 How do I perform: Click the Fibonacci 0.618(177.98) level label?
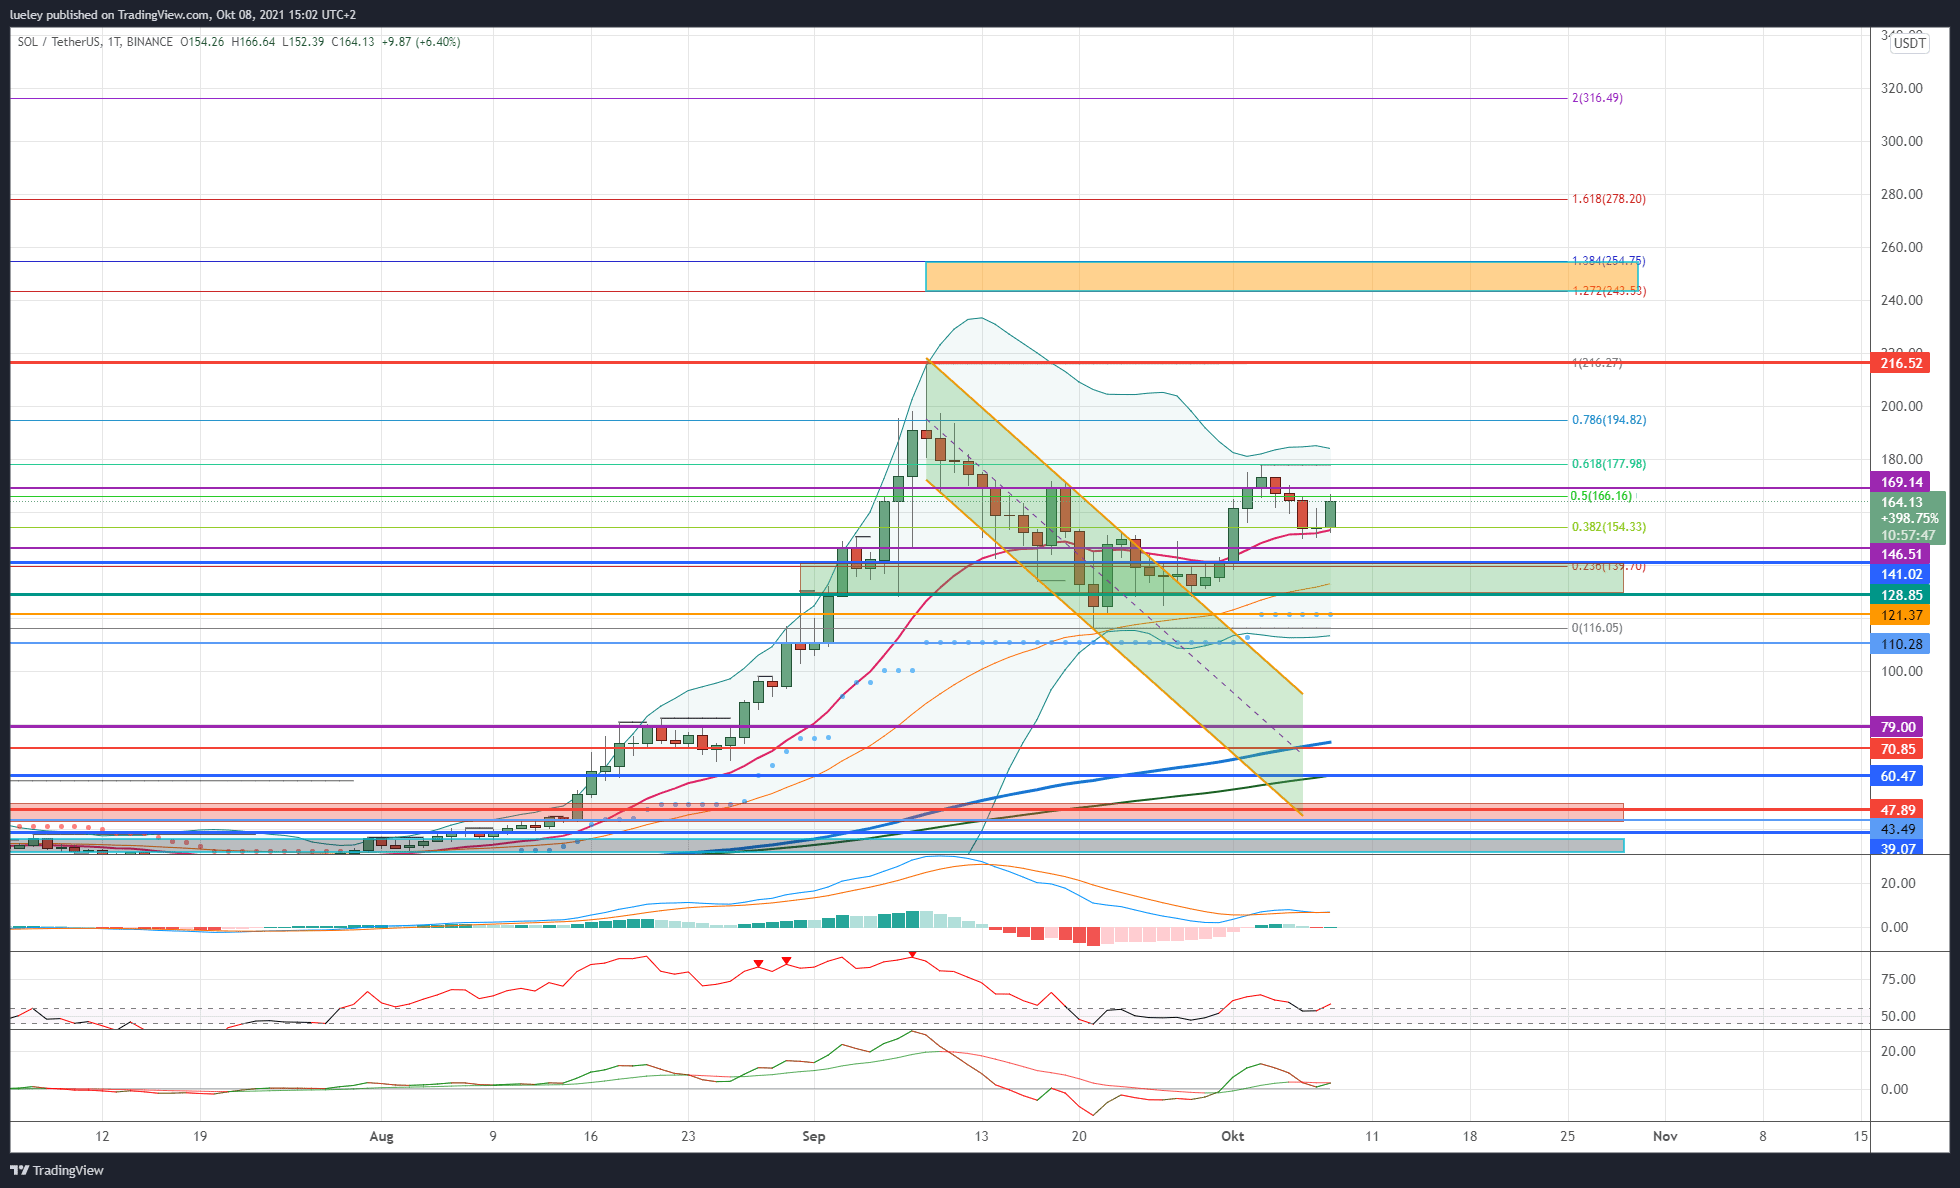point(1608,464)
